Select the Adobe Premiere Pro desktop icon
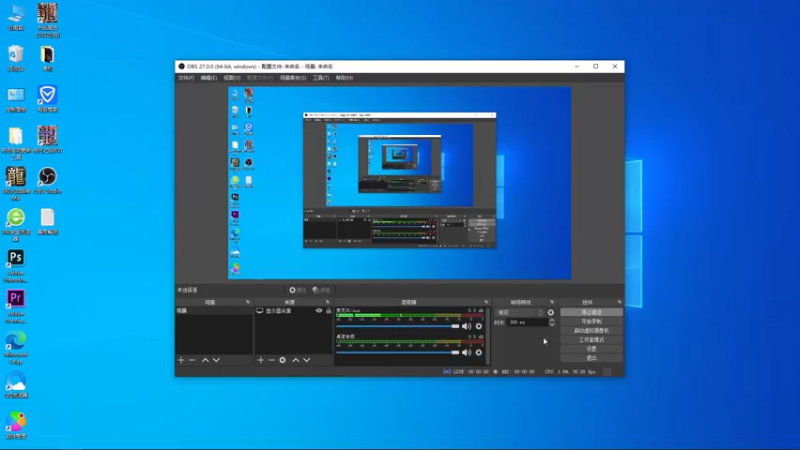 point(16,306)
